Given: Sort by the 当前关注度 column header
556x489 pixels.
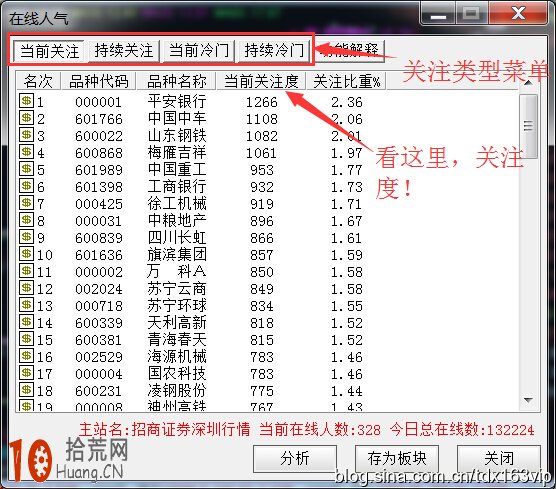Looking at the screenshot, I should [261, 81].
